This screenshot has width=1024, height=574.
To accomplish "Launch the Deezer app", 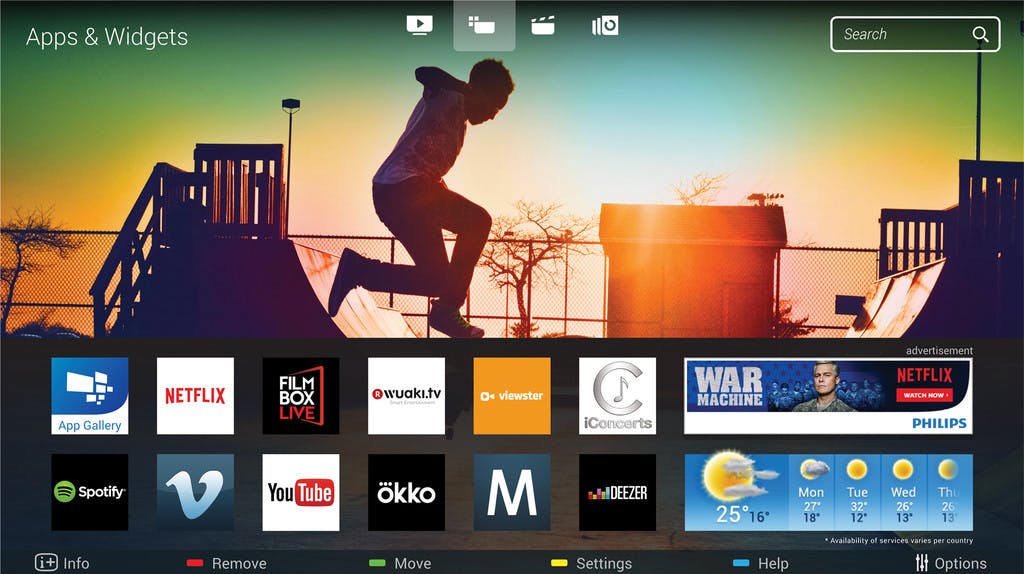I will (x=617, y=492).
